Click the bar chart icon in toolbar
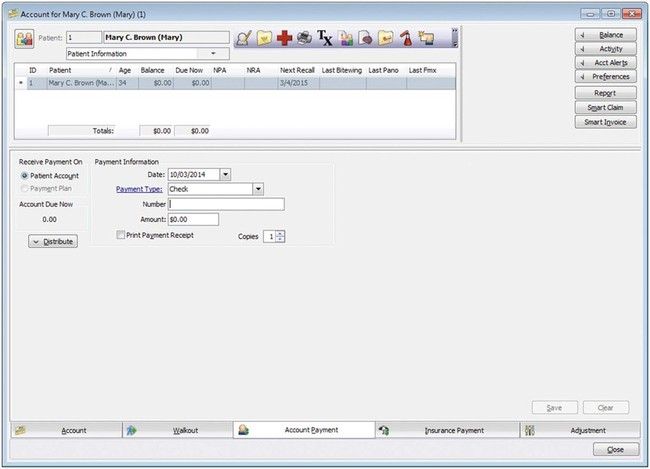Screen dimensions: 650x469 [x=346, y=38]
